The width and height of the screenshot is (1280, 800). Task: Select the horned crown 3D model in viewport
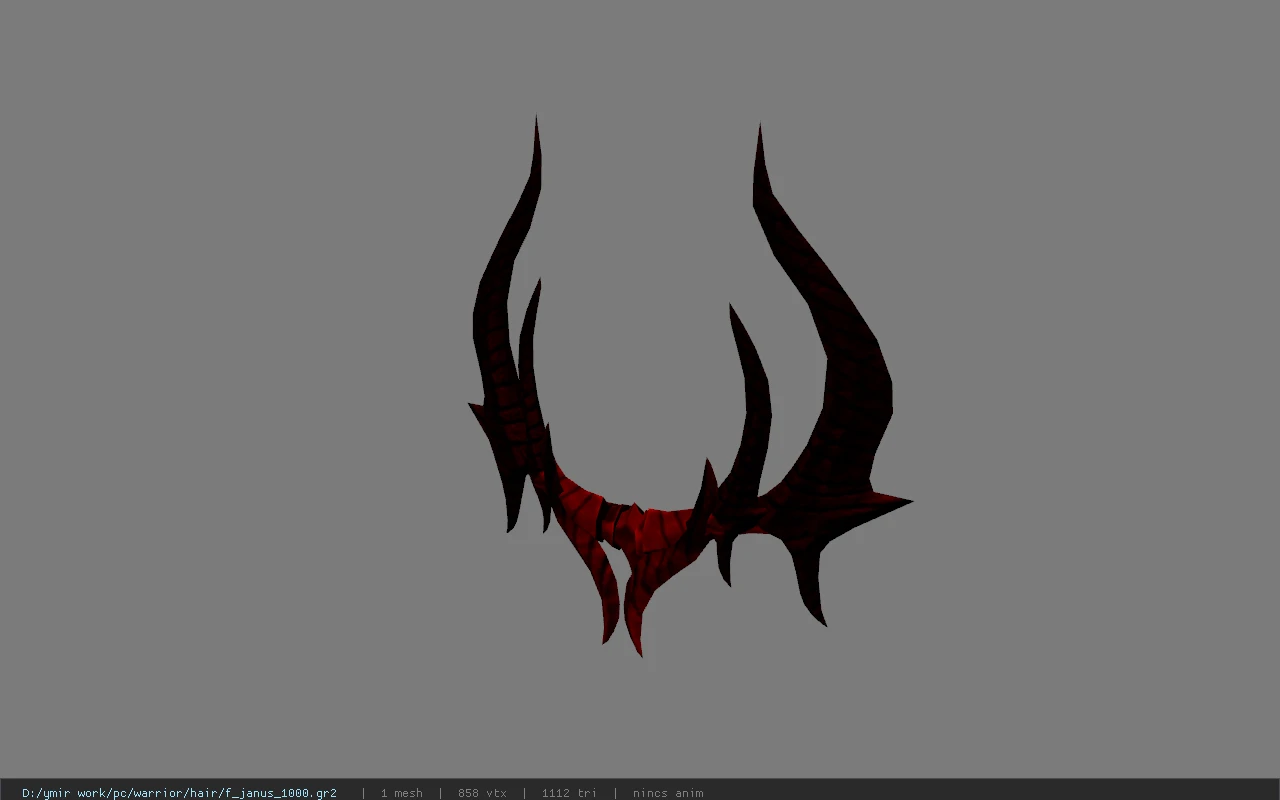click(x=689, y=387)
